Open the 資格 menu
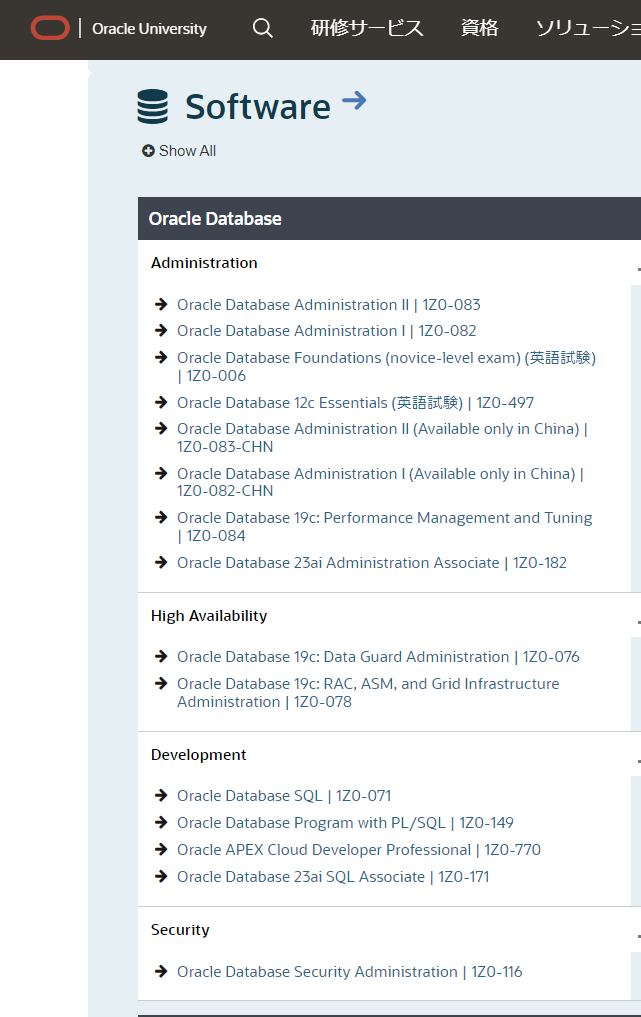This screenshot has width=641, height=1017. (479, 28)
